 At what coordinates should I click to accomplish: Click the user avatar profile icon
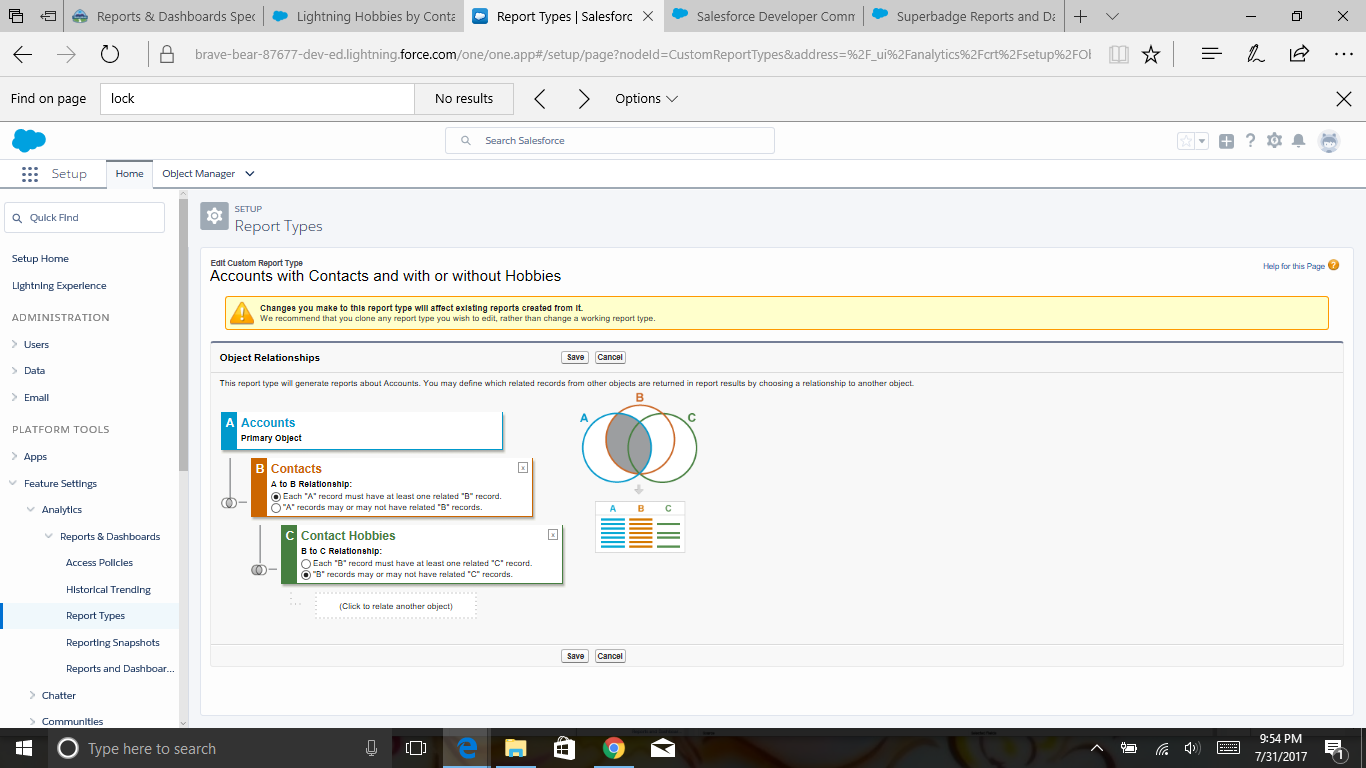1328,141
